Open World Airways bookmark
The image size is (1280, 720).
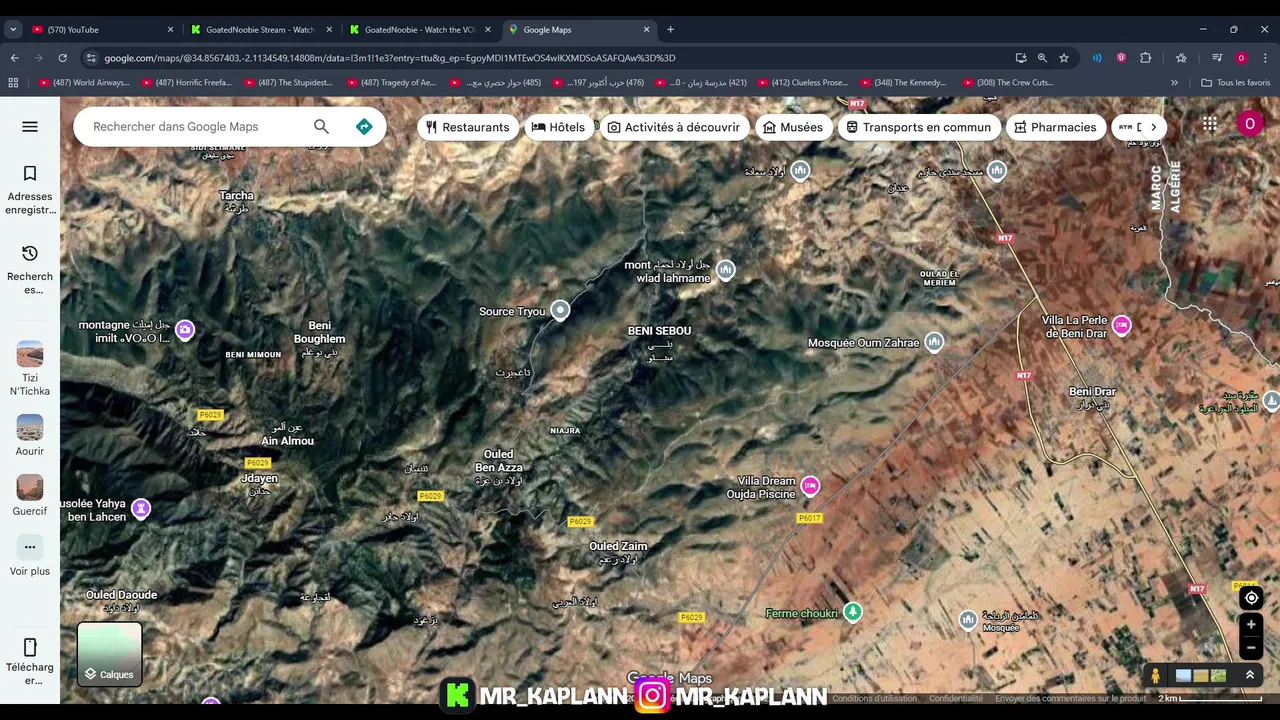pos(84,83)
